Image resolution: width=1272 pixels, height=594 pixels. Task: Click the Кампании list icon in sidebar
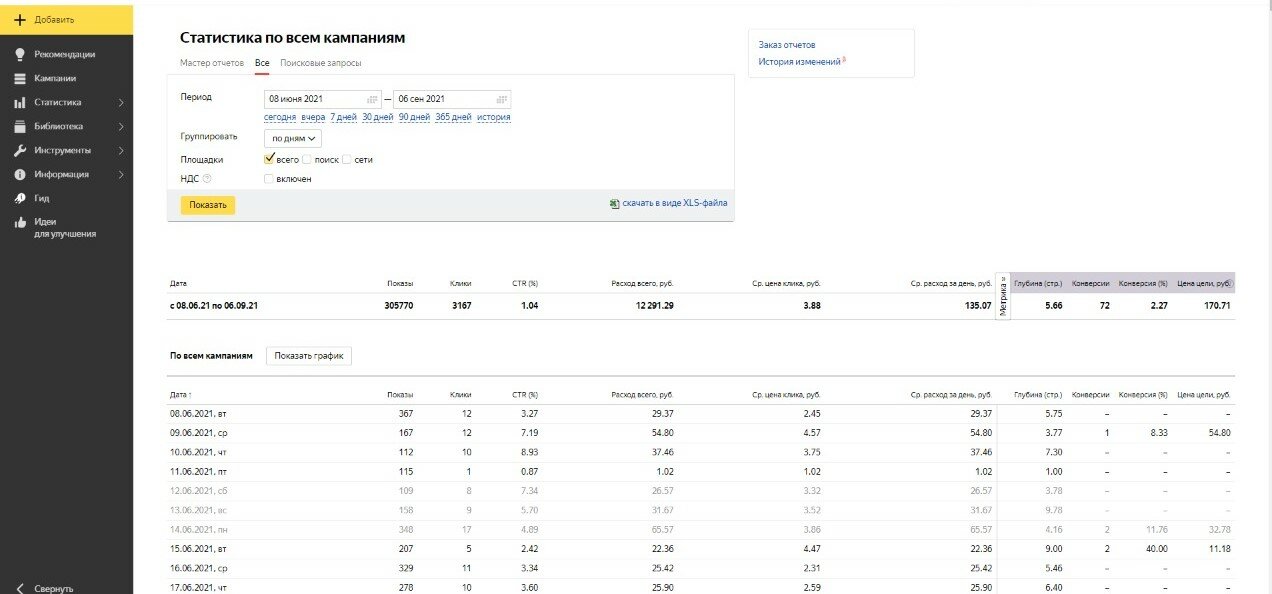pos(20,78)
